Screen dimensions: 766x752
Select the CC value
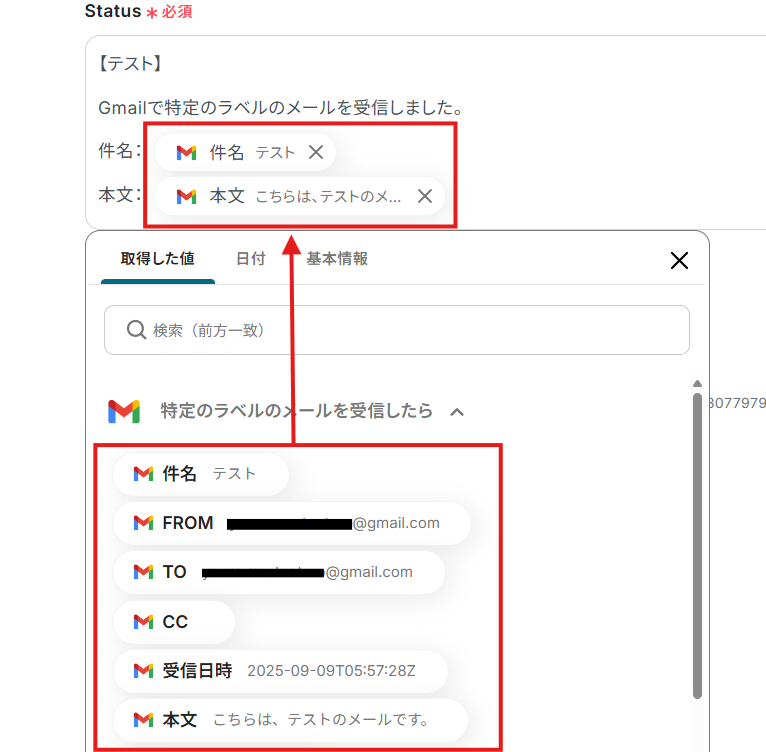point(174,622)
